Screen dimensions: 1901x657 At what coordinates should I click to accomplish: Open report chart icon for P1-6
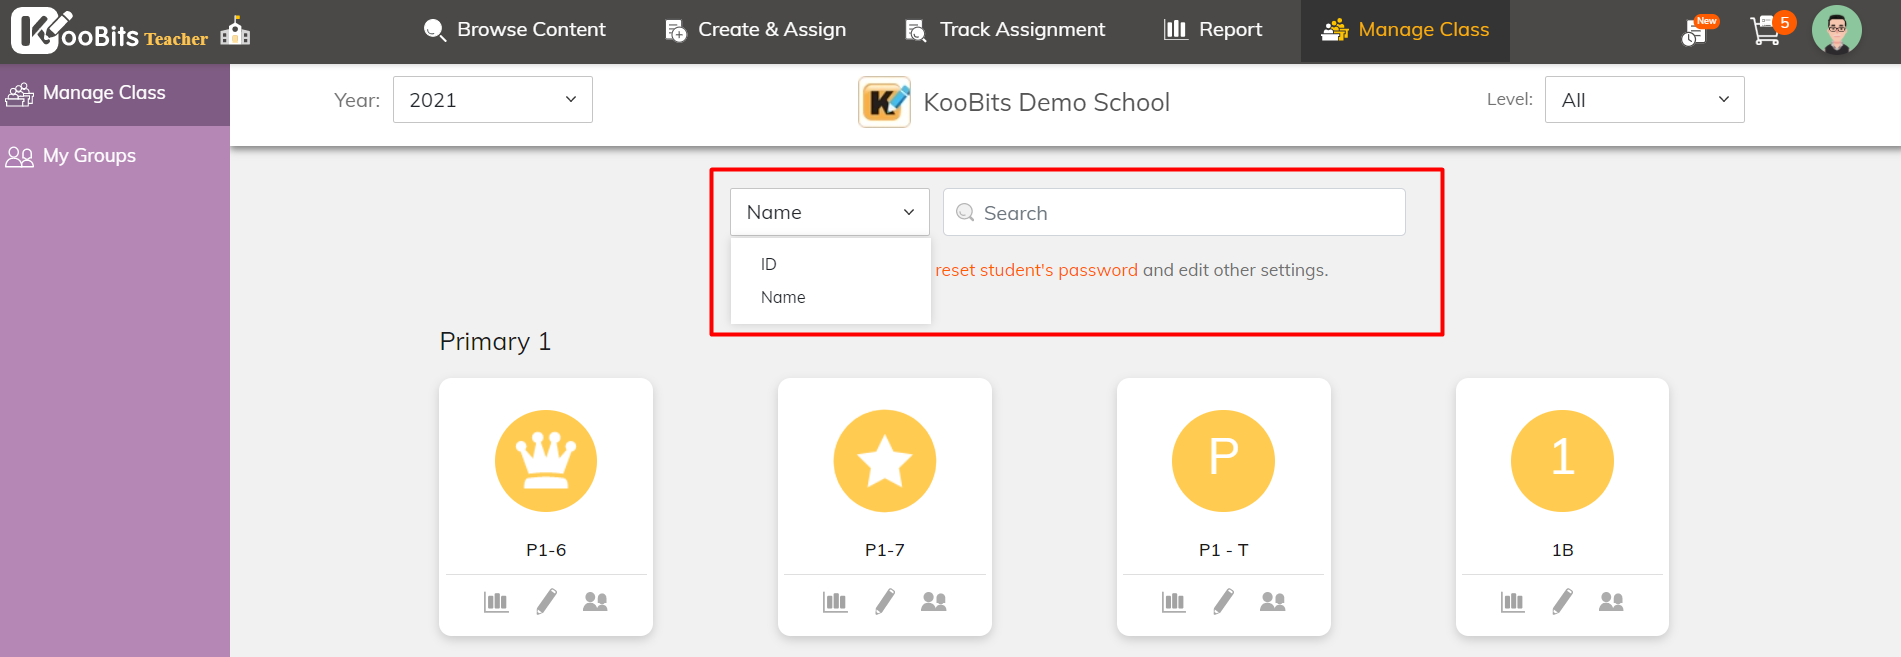click(x=496, y=601)
